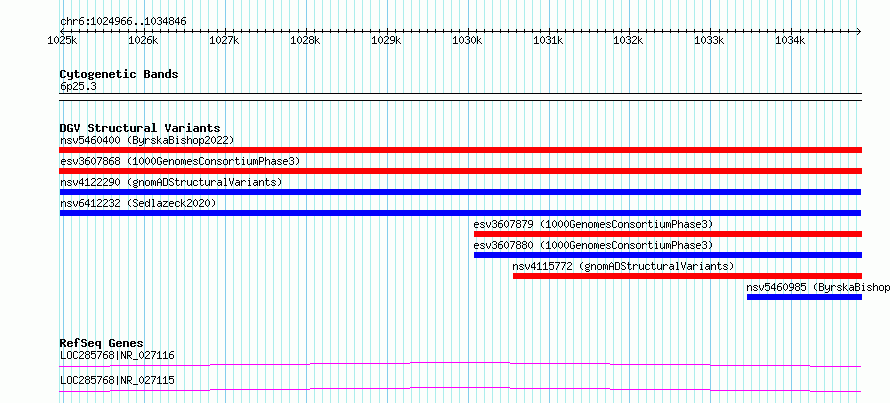Click the 6p25.3 cytogenetic band bar
The width and height of the screenshot is (890, 403).
(460, 97)
